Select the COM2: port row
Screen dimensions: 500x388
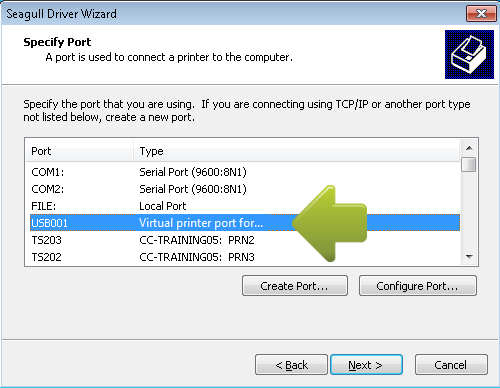245,189
